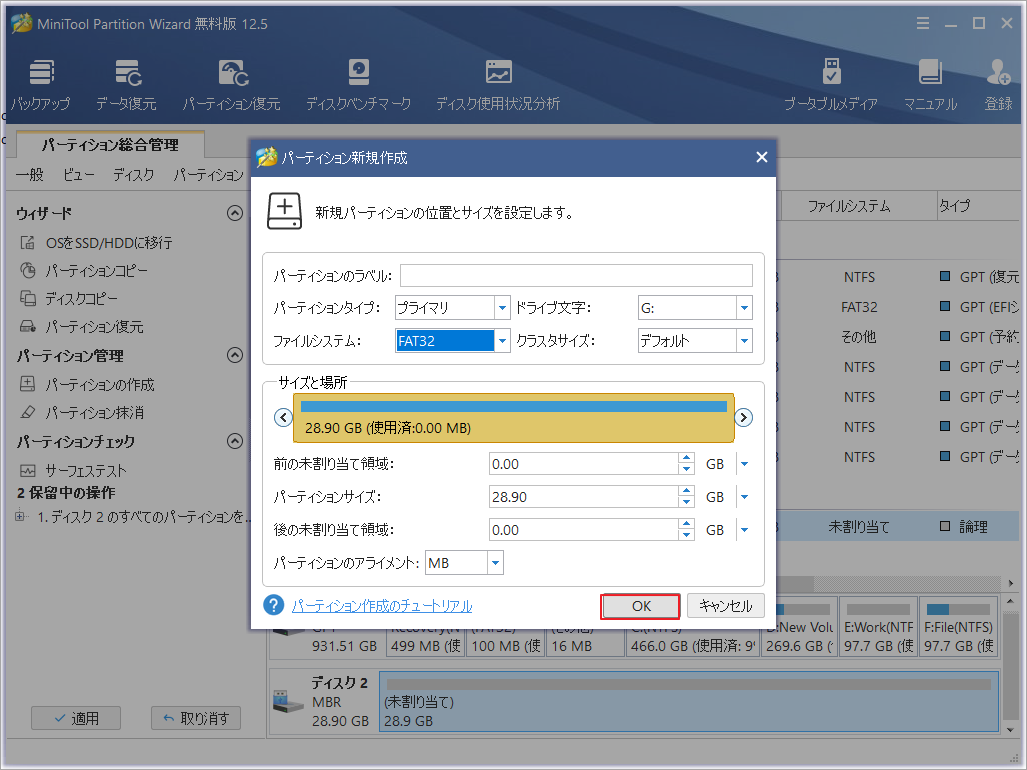
Task: Click the partition size slider right arrow
Action: [x=743, y=417]
